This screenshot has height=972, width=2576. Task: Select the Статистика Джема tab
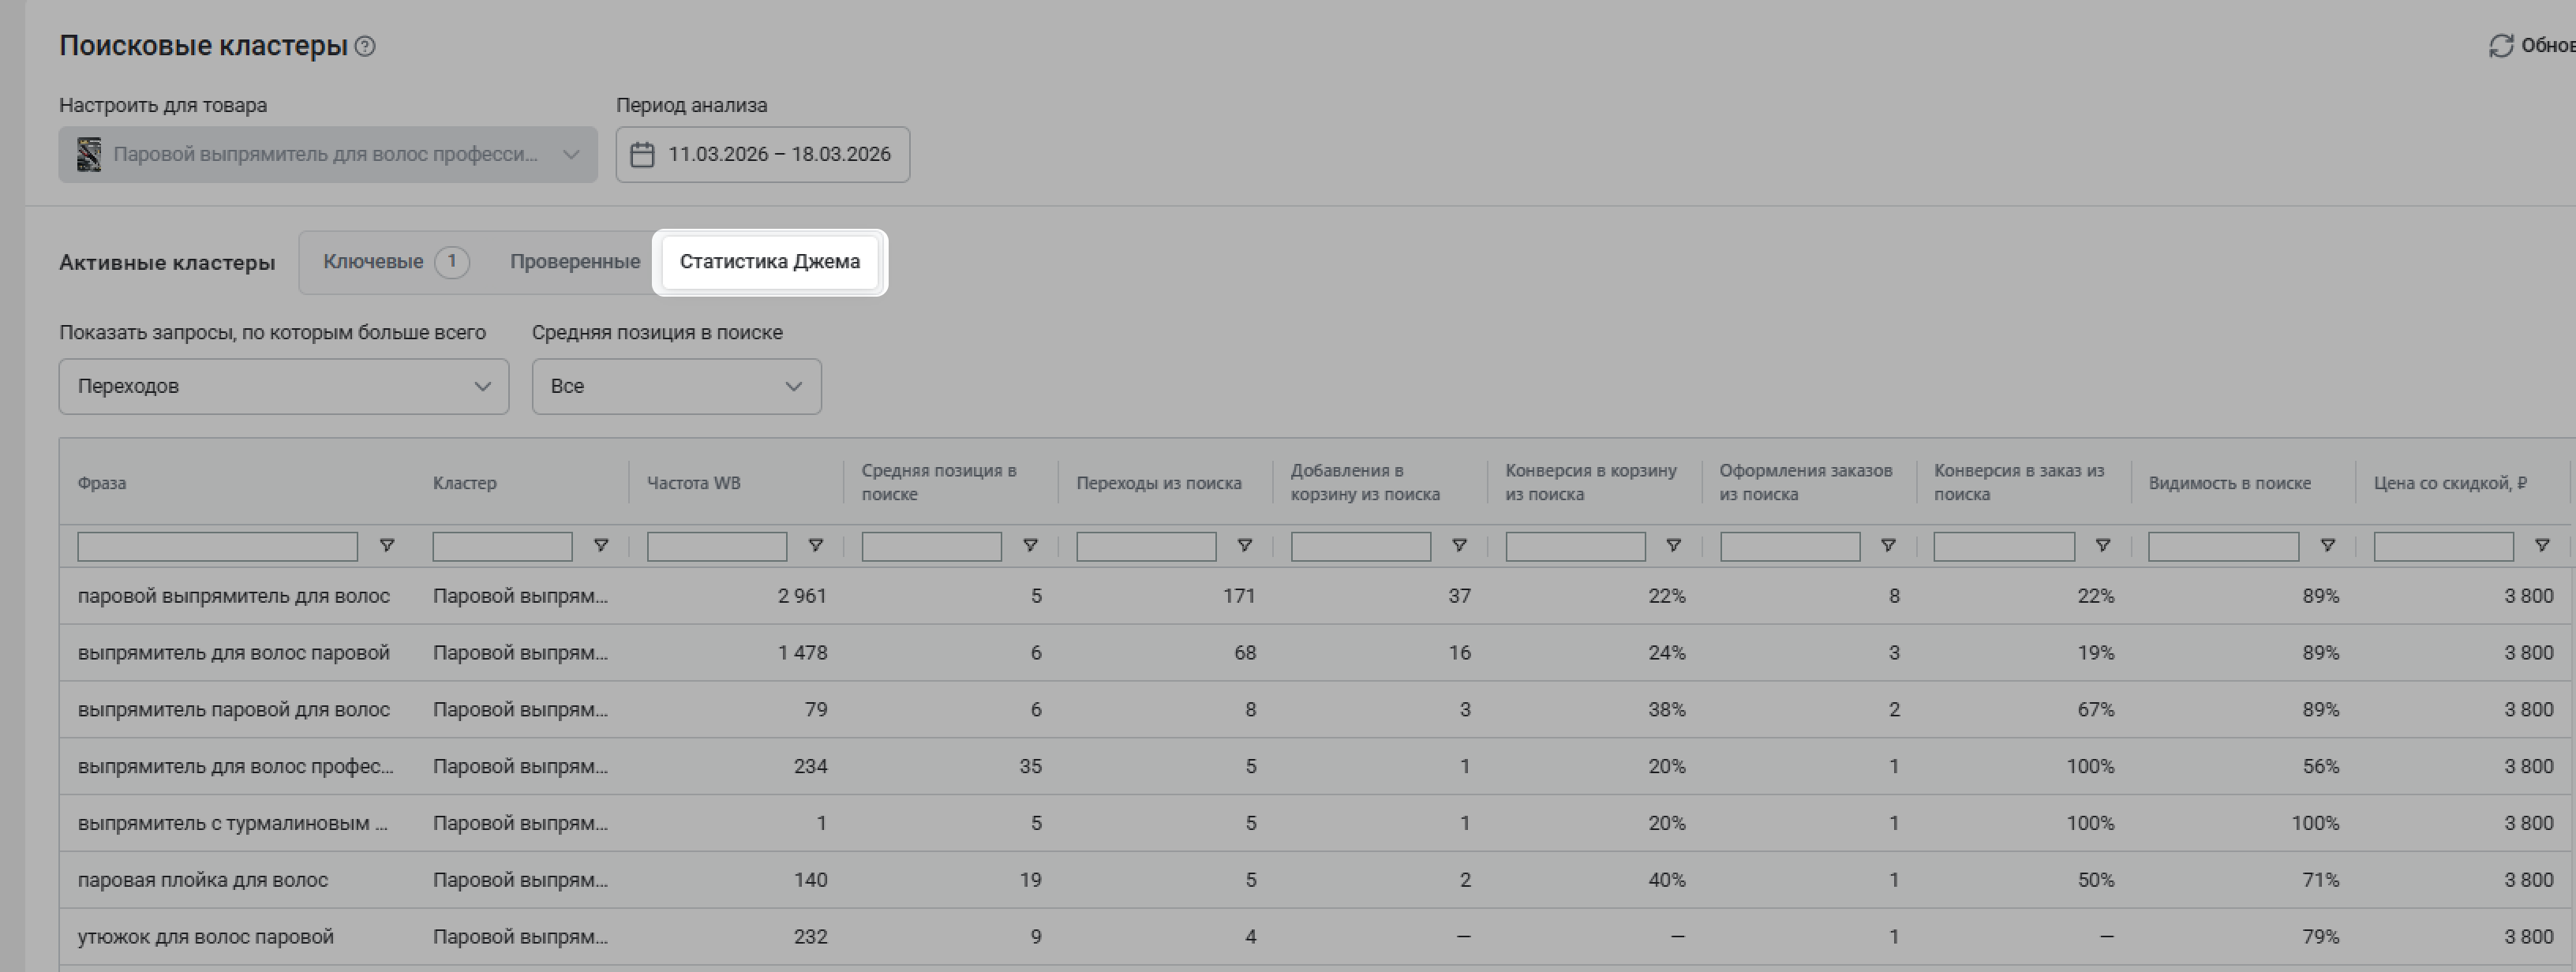click(x=769, y=262)
